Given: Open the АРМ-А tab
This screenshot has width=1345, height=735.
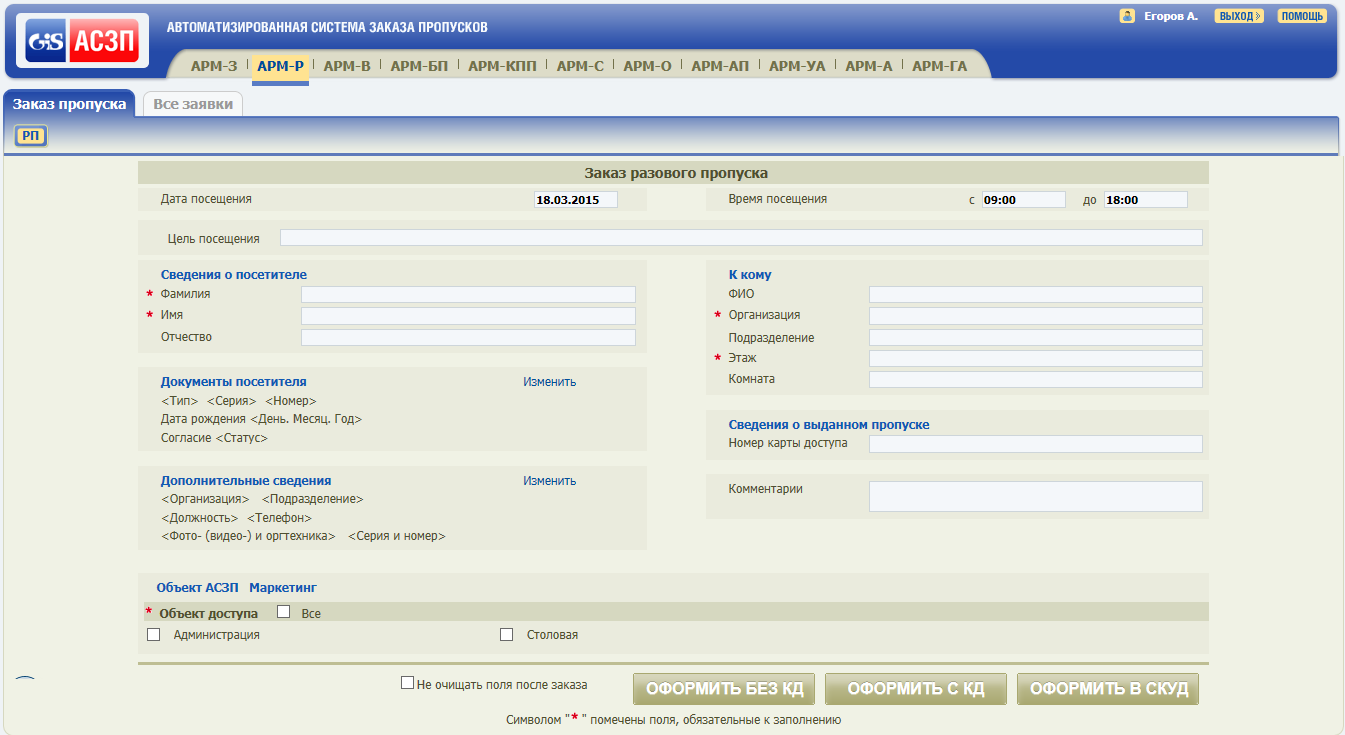Looking at the screenshot, I should 868,66.
